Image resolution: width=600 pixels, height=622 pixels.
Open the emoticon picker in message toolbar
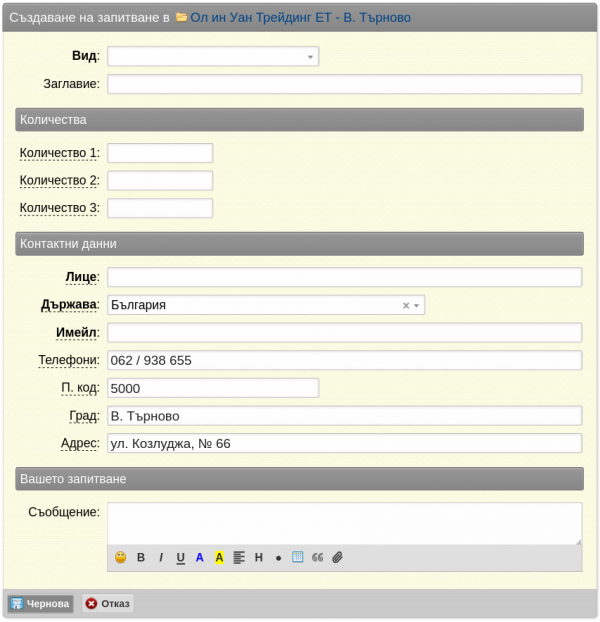[x=121, y=558]
